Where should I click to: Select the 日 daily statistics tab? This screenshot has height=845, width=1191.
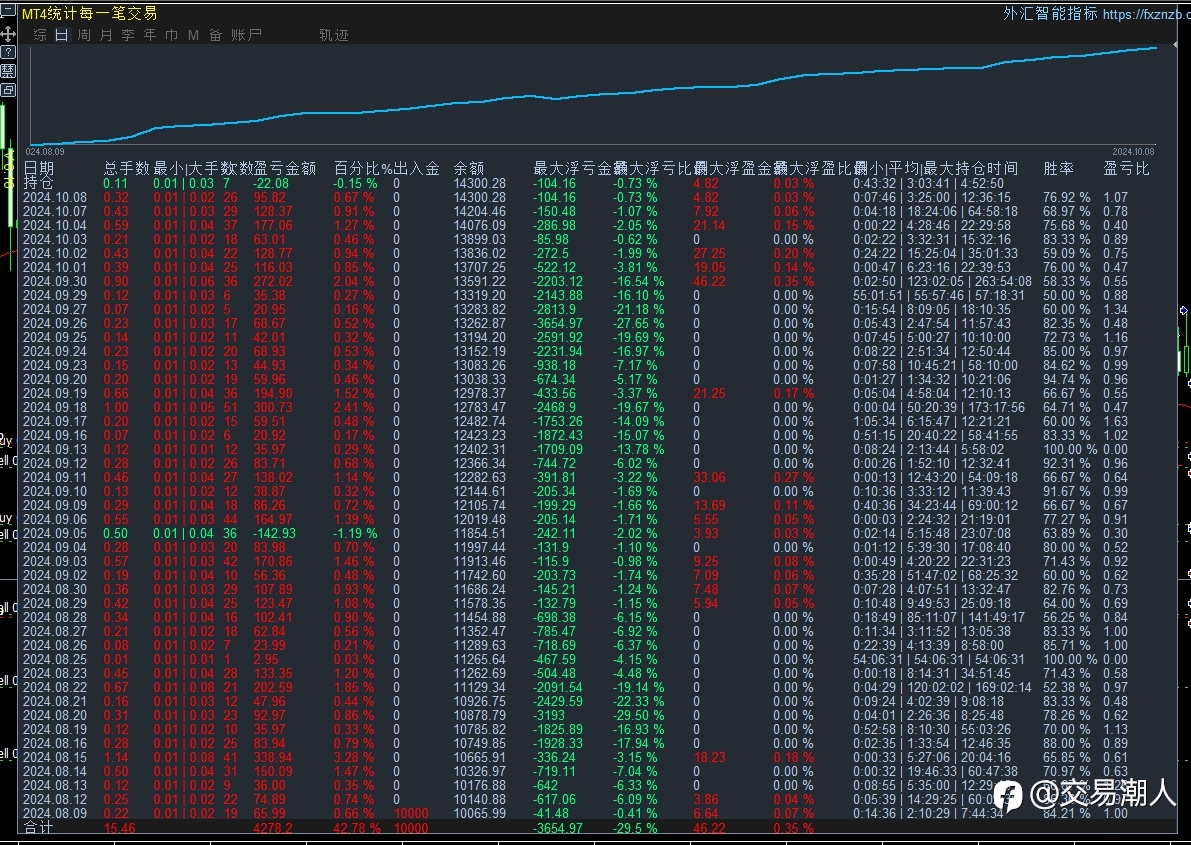pyautogui.click(x=62, y=35)
